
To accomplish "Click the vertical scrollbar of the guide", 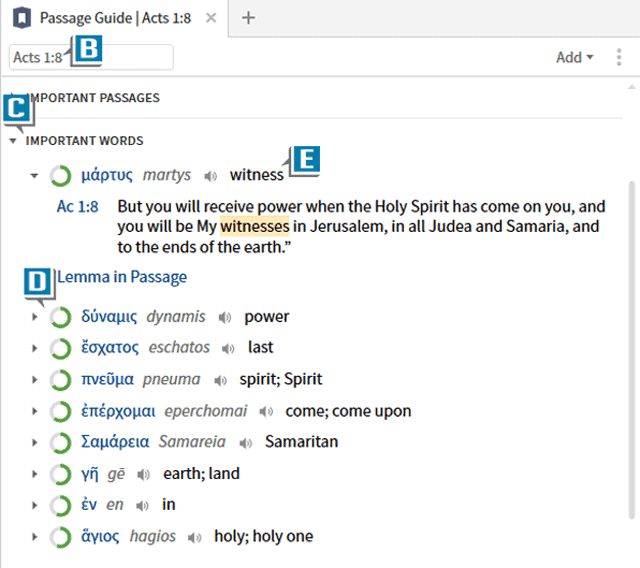I will 631,350.
